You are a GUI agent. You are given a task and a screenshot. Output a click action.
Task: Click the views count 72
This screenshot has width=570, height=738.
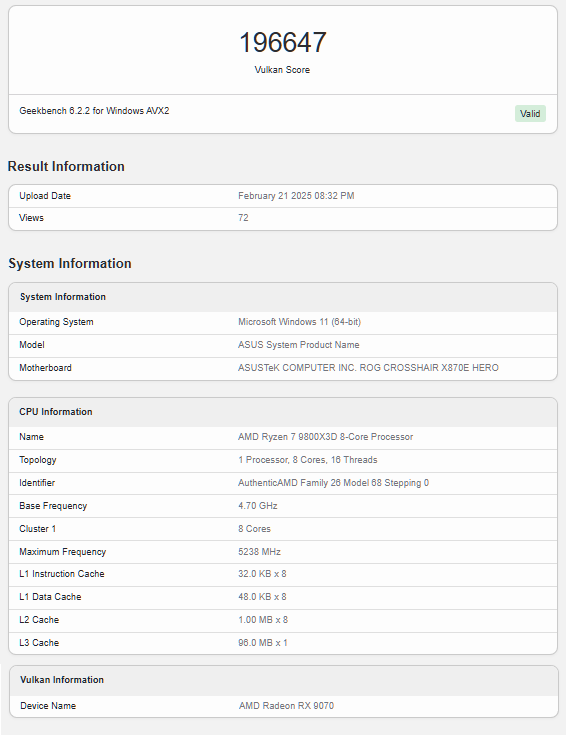click(x=243, y=217)
